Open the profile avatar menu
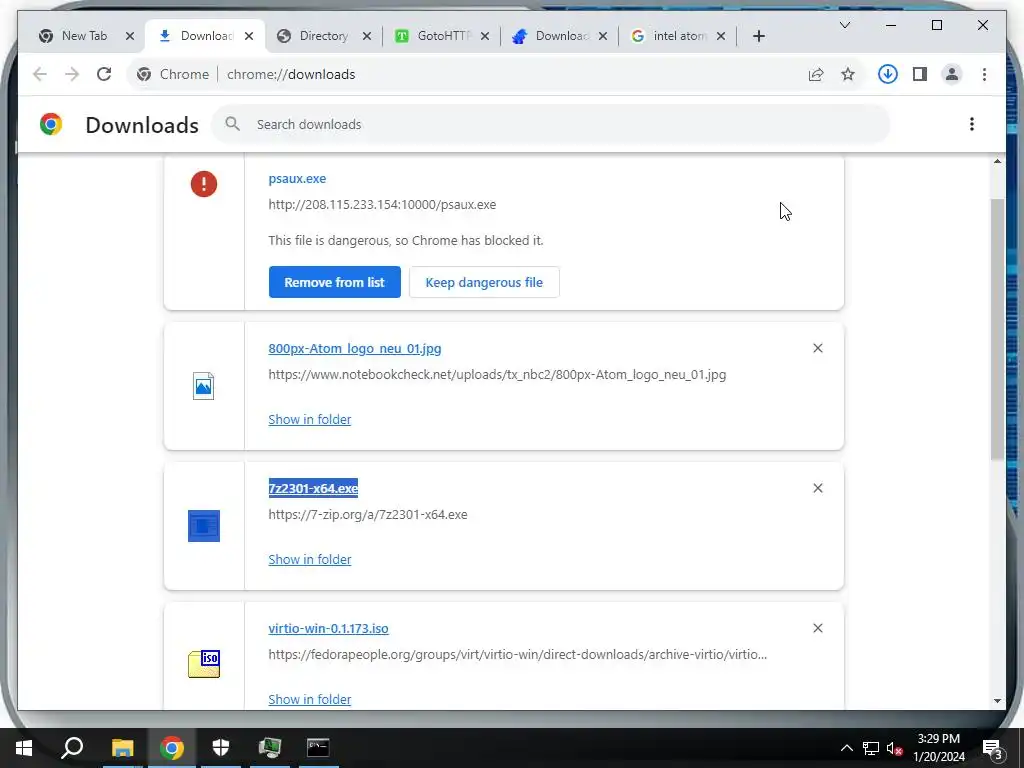The width and height of the screenshot is (1024, 768). pos(952,74)
